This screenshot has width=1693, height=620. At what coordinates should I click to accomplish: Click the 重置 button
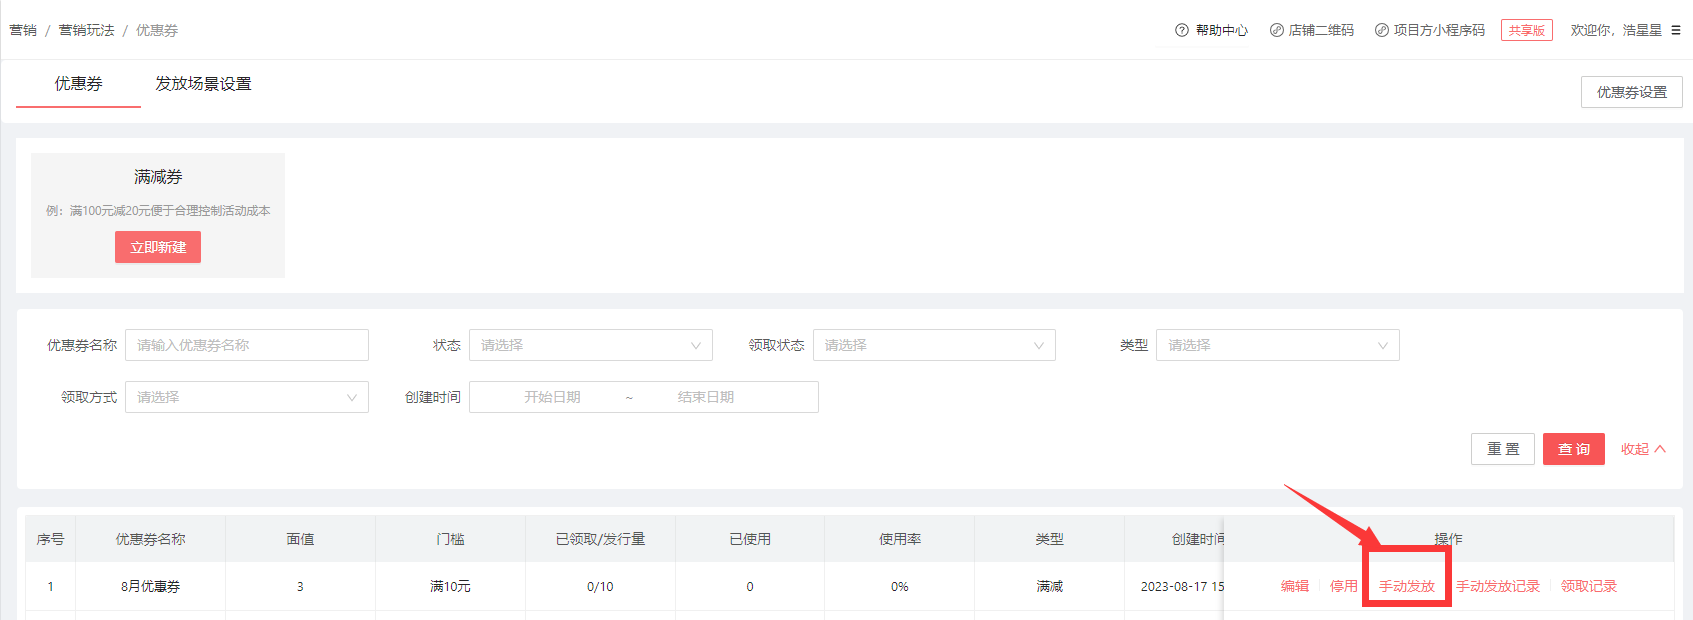click(x=1502, y=449)
